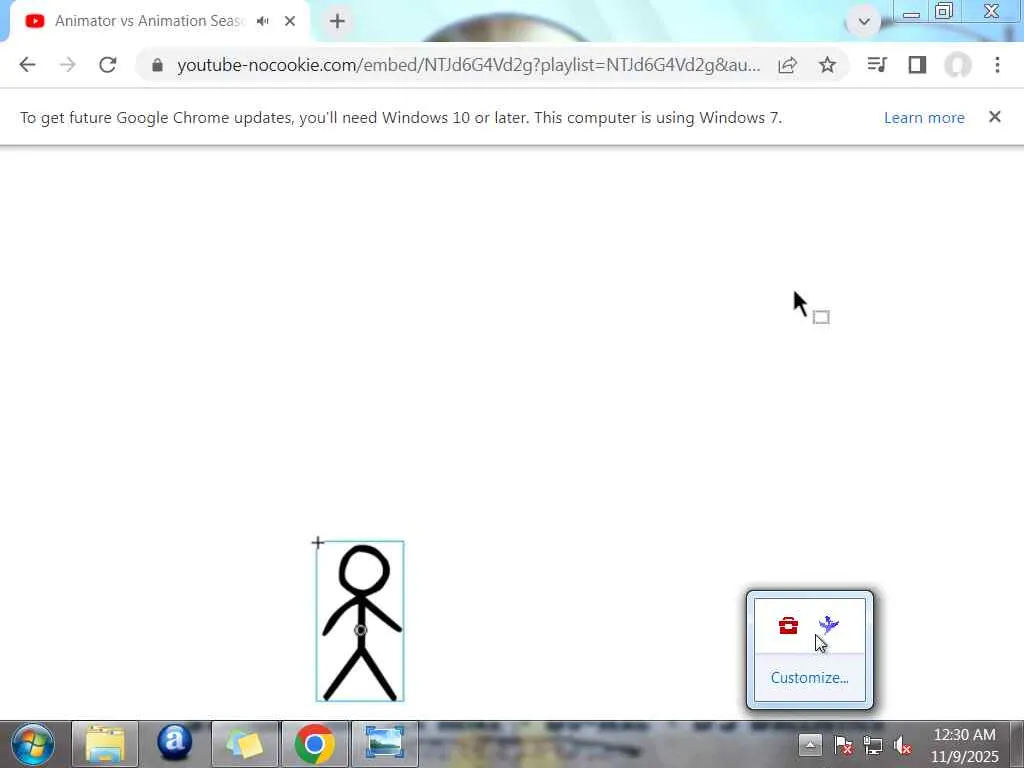Dismiss the Windows 7 update notice
Viewport: 1024px width, 768px height.
pos(995,117)
